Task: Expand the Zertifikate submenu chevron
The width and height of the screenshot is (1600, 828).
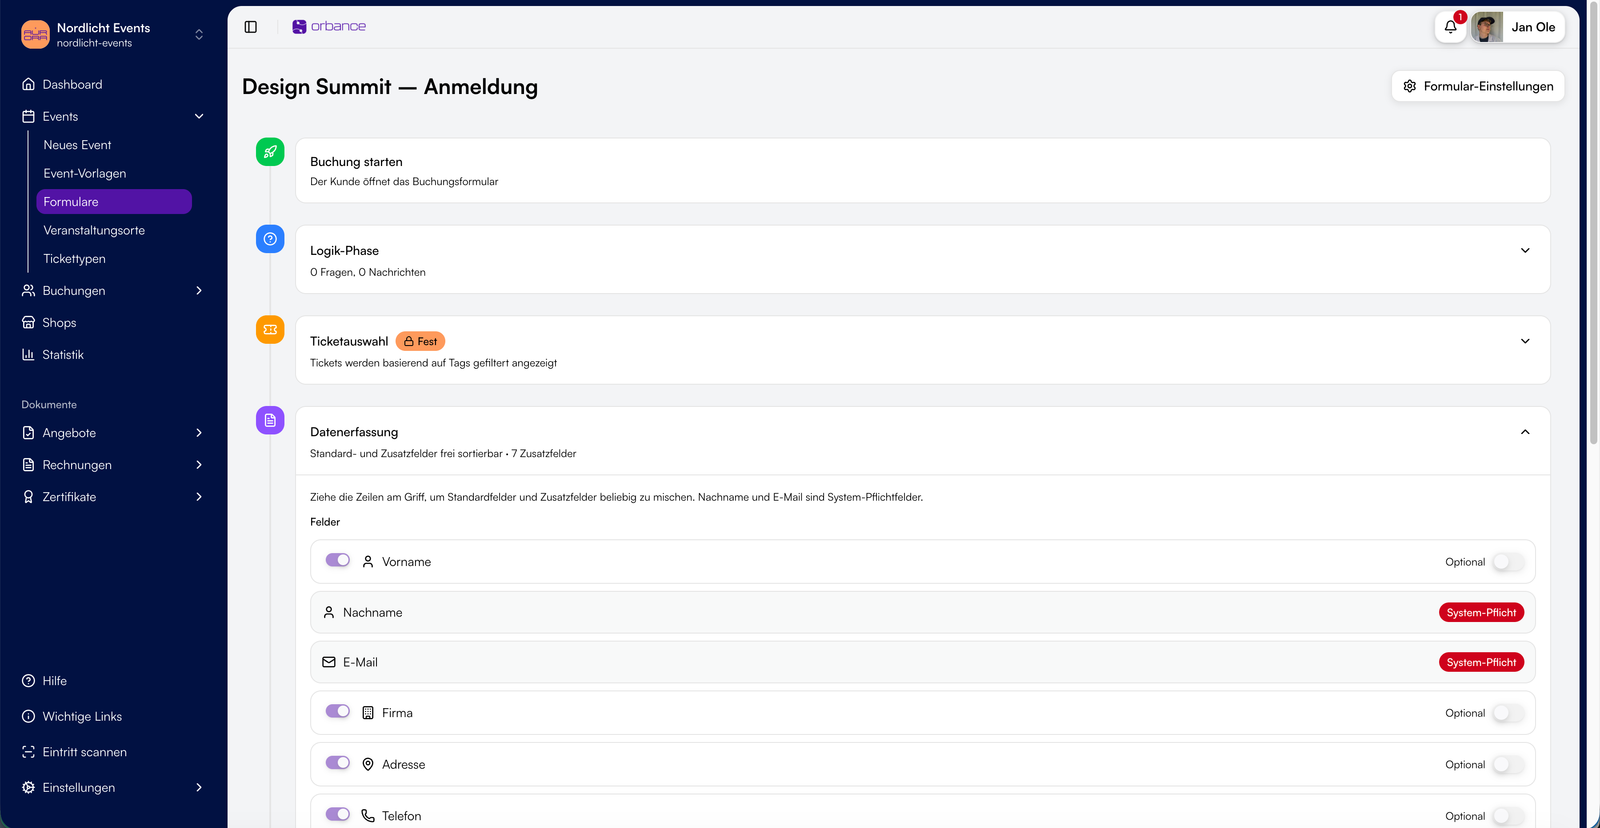Action: coord(199,497)
